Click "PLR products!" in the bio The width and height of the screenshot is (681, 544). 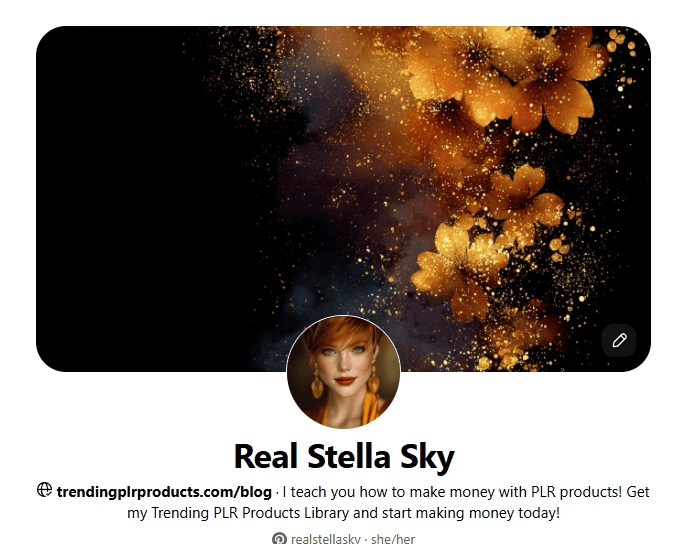(x=576, y=492)
